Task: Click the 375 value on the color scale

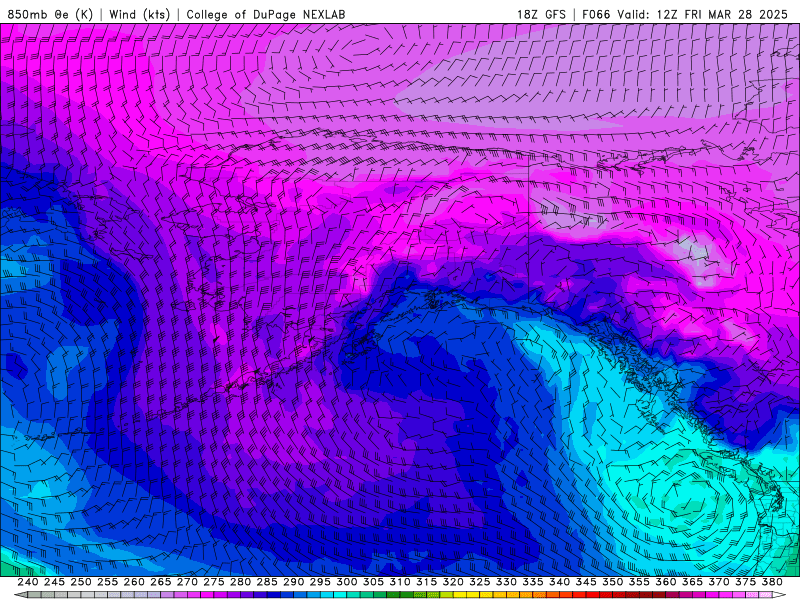Action: click(x=745, y=582)
